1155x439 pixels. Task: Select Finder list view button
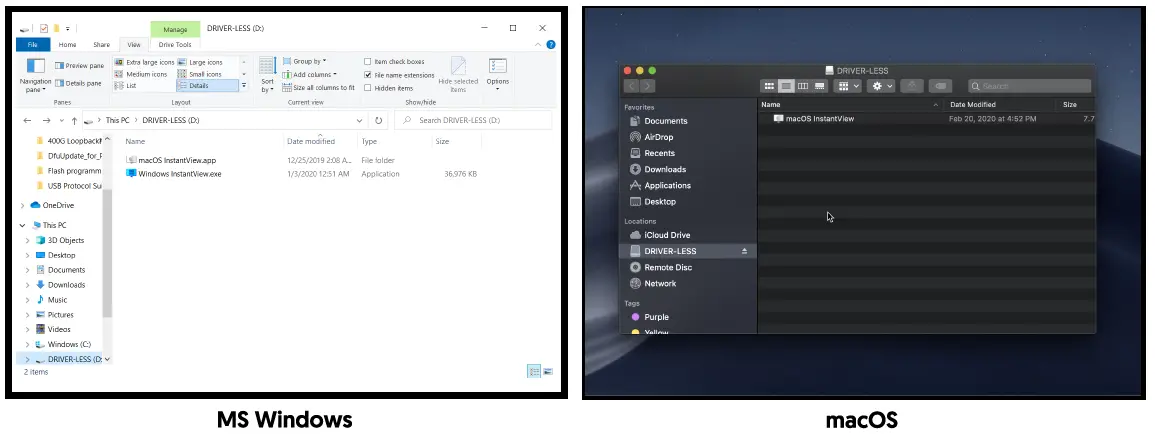(786, 86)
